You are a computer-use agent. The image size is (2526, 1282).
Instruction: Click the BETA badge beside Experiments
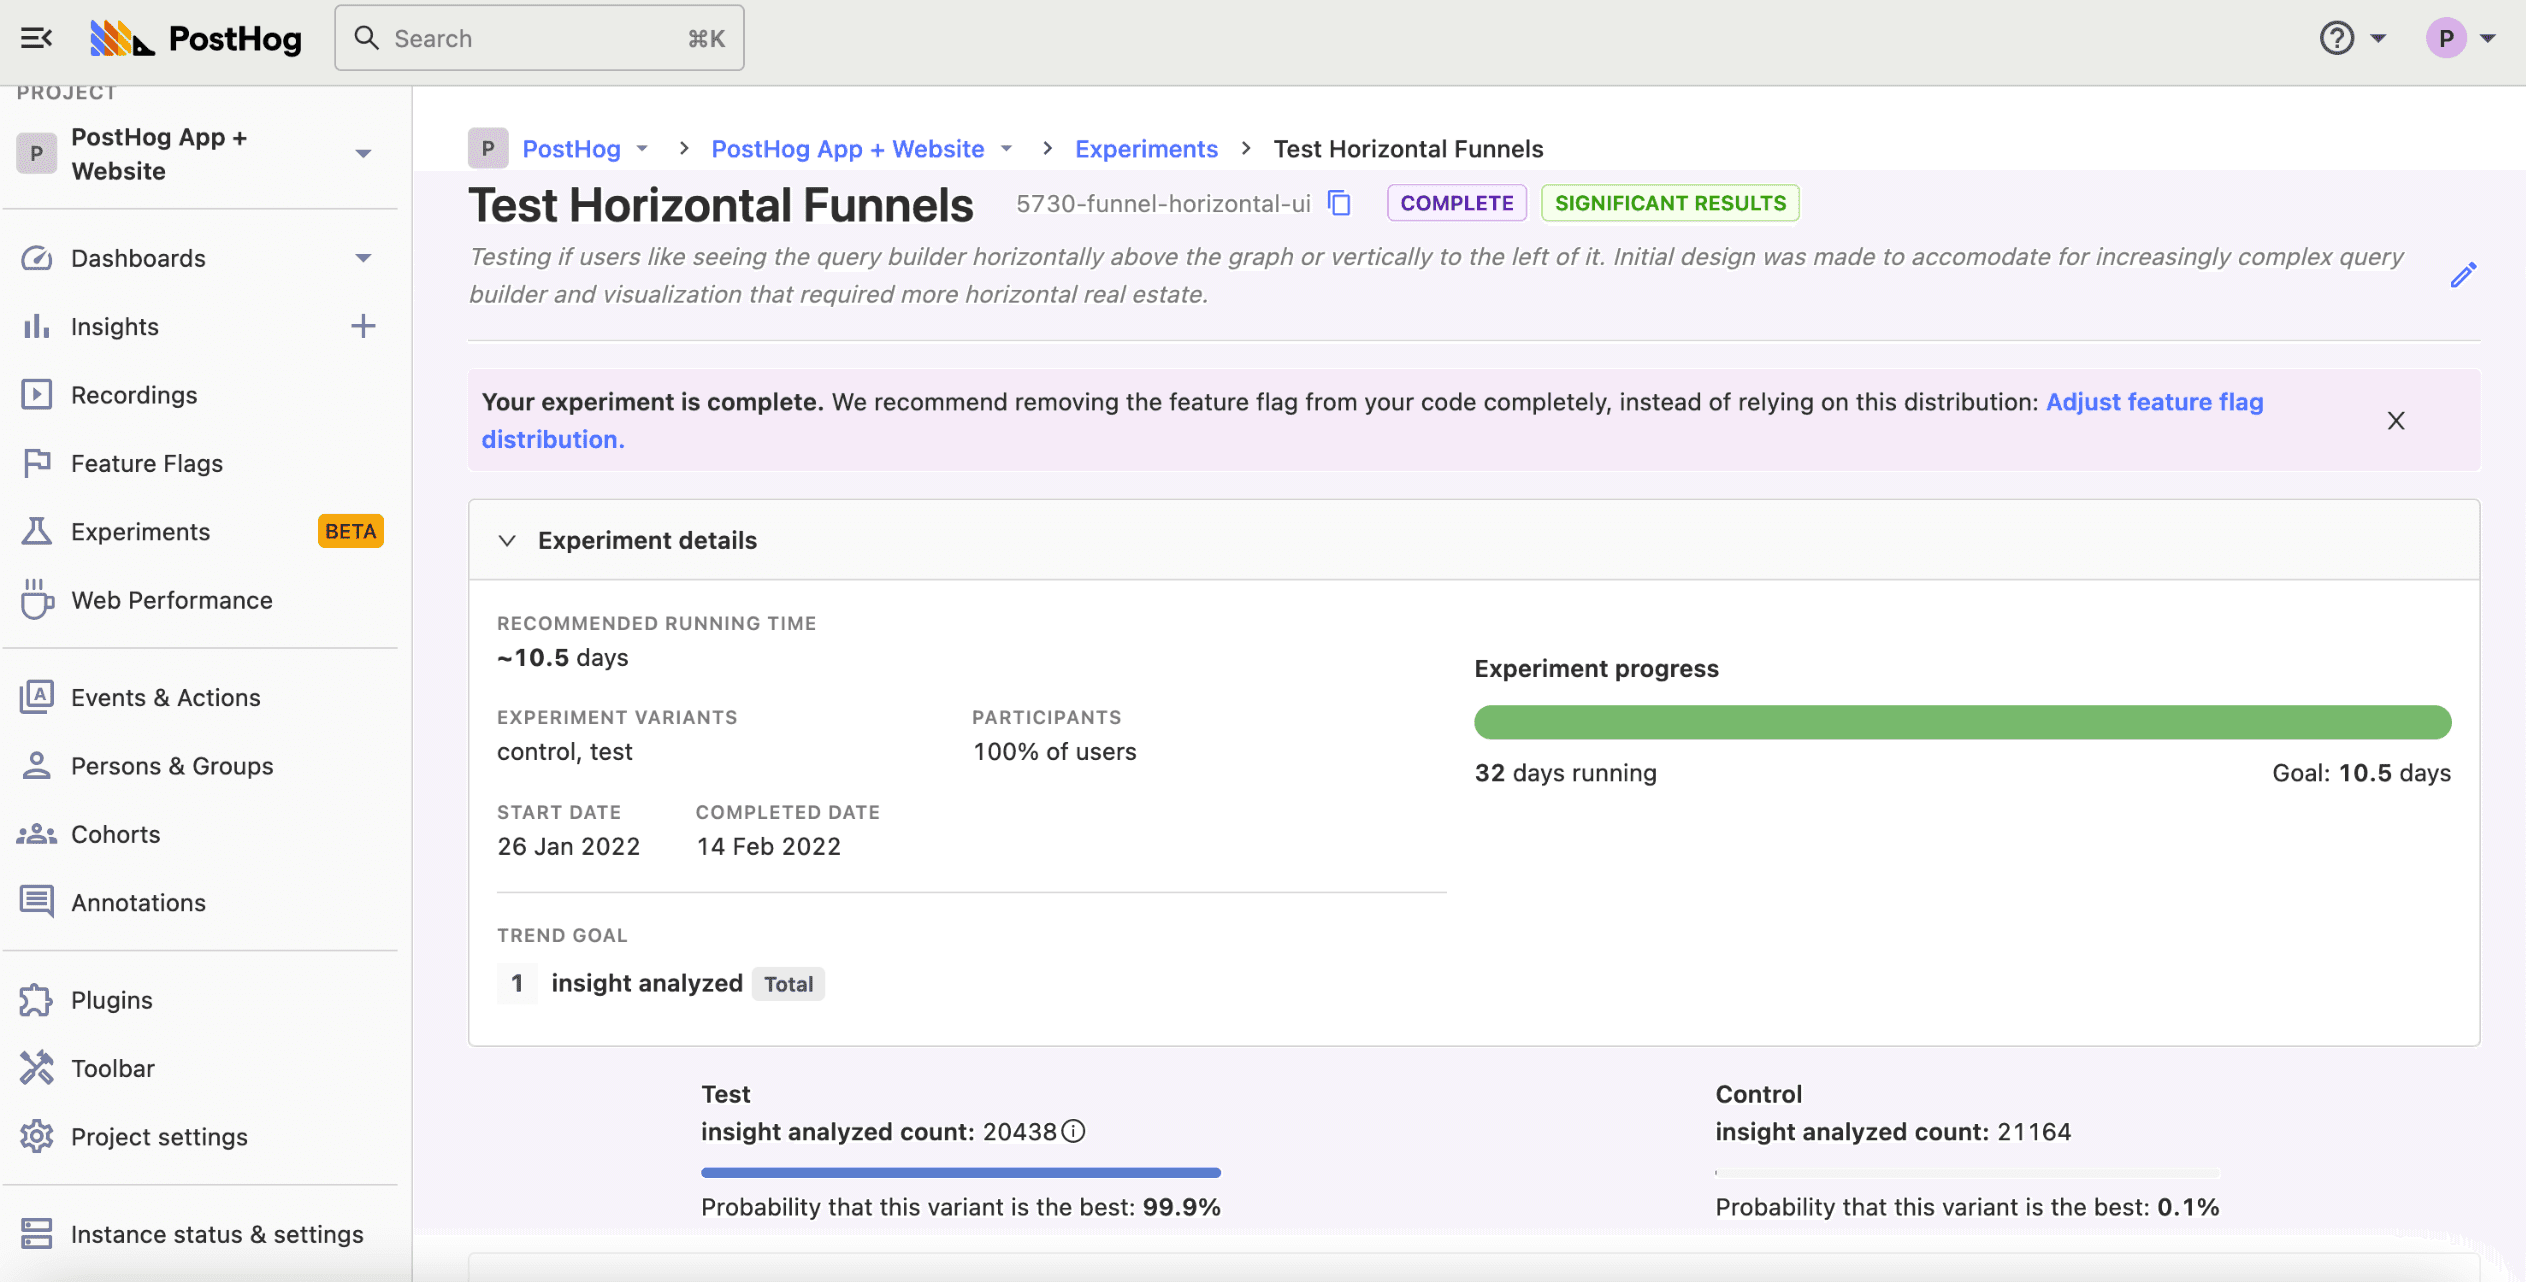pos(350,531)
